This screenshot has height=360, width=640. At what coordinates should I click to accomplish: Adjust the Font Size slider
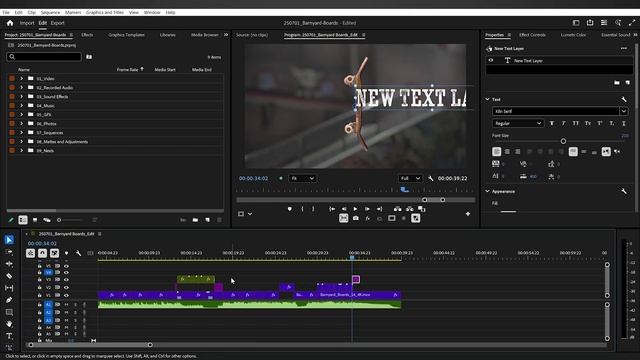tap(563, 141)
